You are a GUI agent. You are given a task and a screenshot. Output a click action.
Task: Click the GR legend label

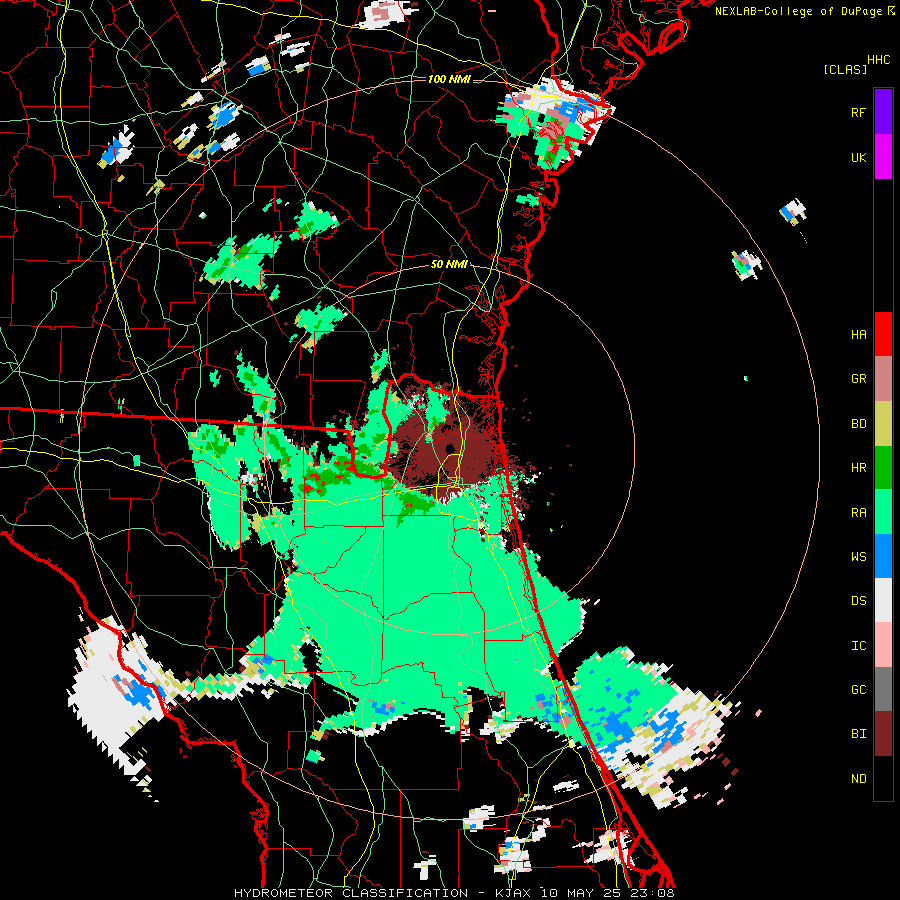pyautogui.click(x=858, y=379)
